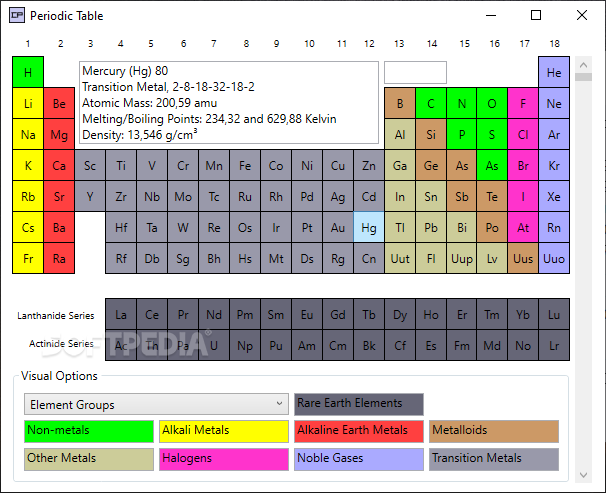Select the Gallium (Ga) element
The image size is (606, 493).
tap(400, 165)
